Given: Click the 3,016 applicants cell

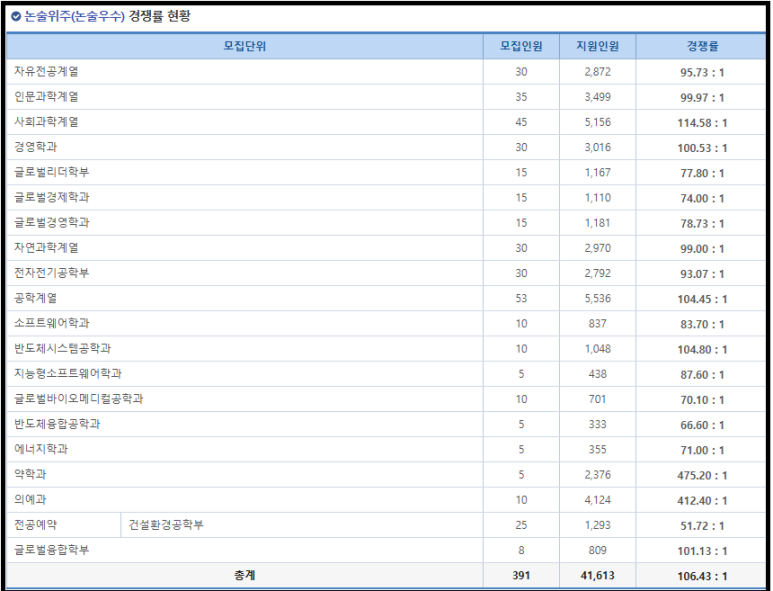Looking at the screenshot, I should [x=597, y=147].
